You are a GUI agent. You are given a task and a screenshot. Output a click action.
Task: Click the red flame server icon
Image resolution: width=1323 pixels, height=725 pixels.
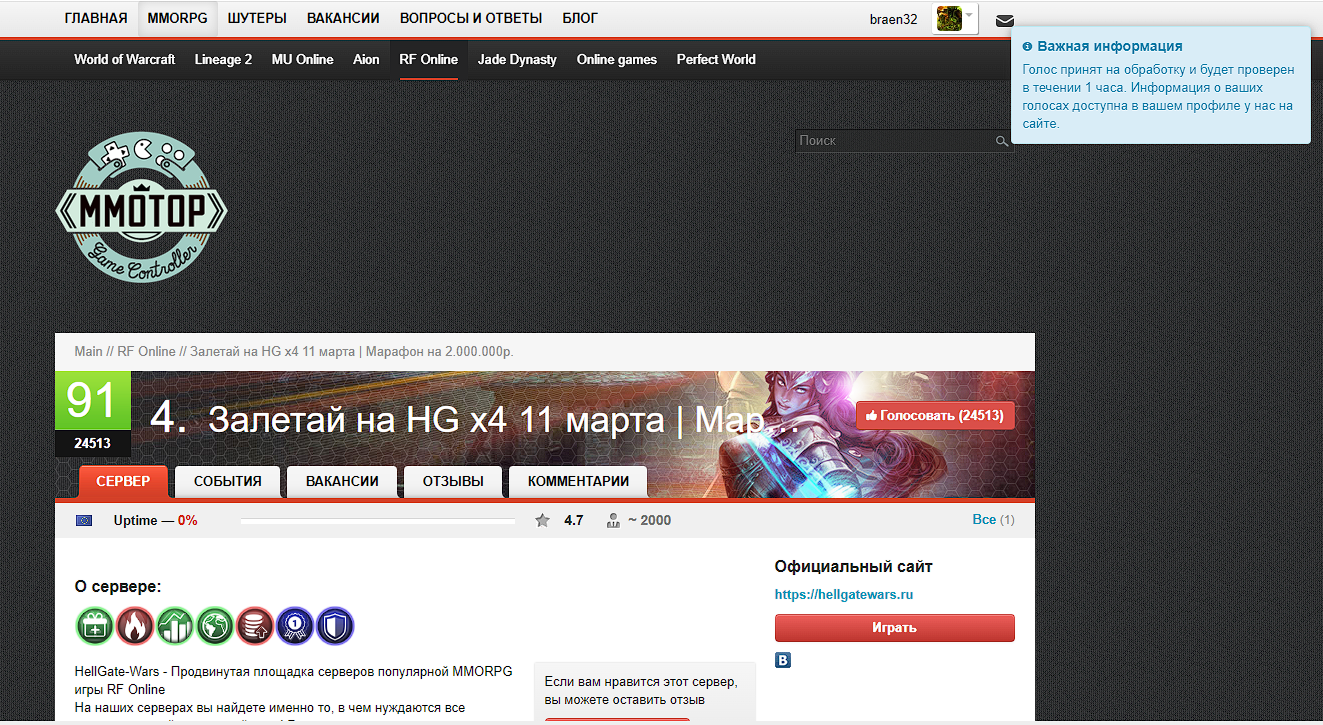pyautogui.click(x=135, y=626)
